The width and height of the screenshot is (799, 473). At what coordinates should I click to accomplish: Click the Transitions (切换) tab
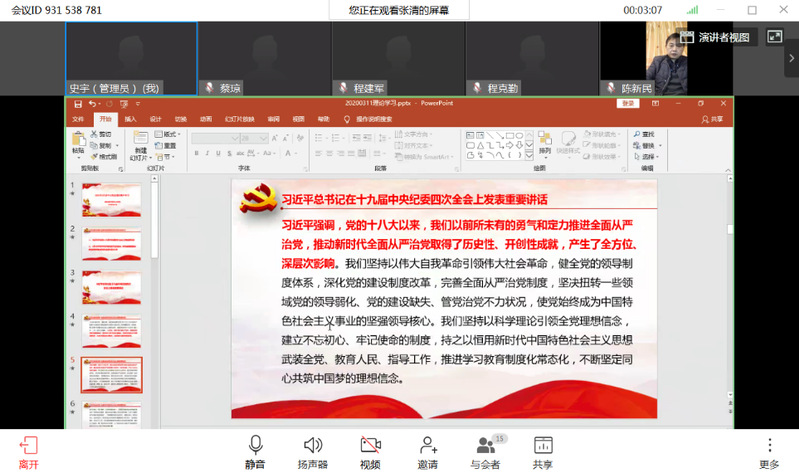click(x=181, y=119)
